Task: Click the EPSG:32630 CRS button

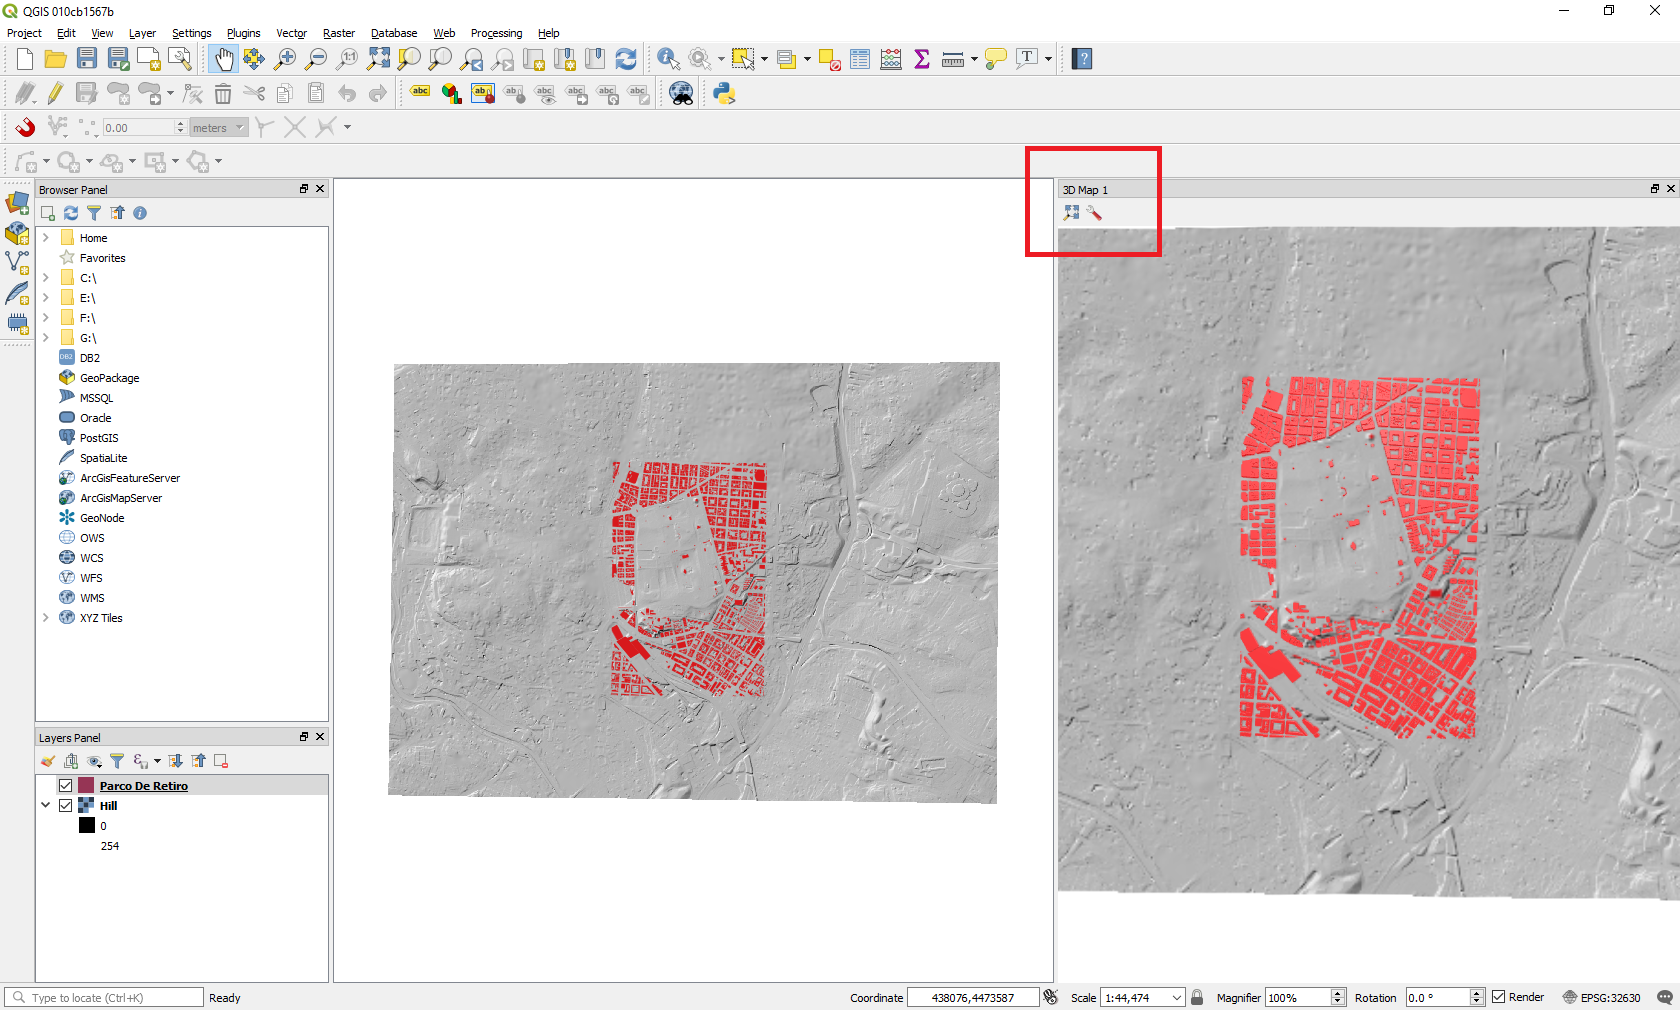Action: 1602,998
